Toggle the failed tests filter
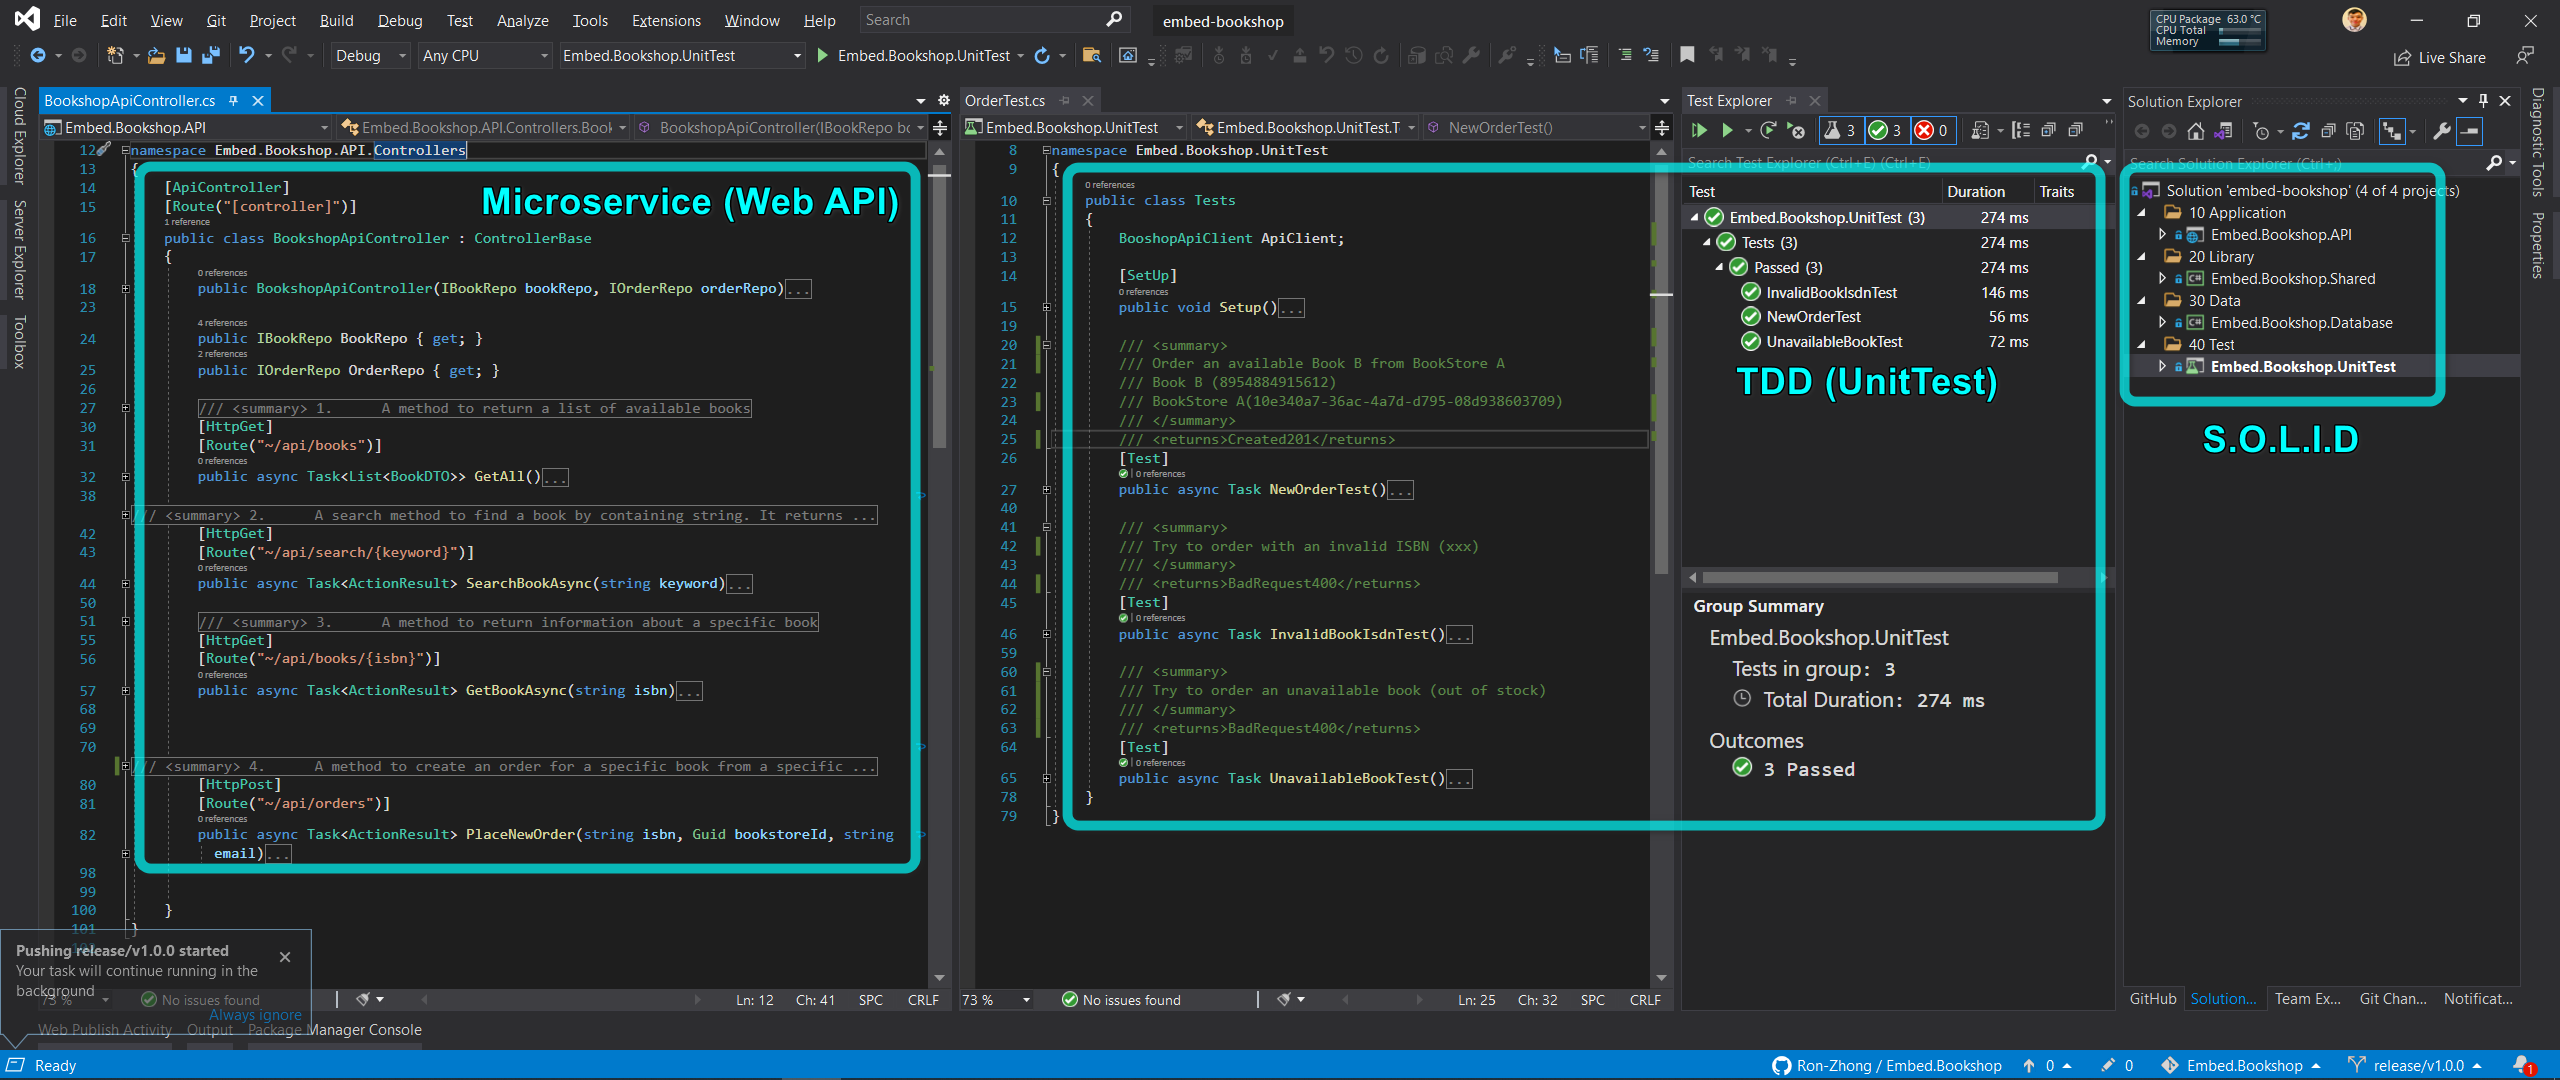 coord(1932,130)
